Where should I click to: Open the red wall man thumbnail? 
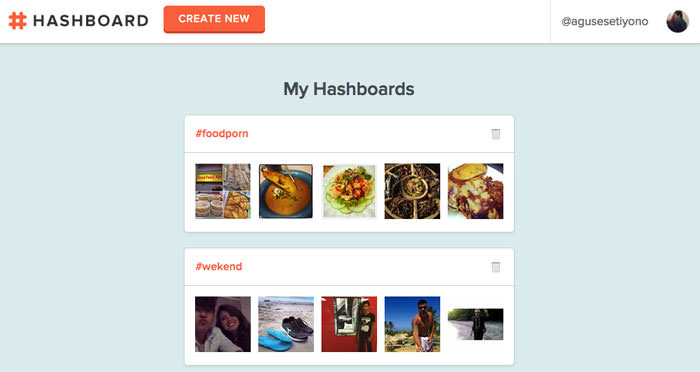pyautogui.click(x=349, y=324)
